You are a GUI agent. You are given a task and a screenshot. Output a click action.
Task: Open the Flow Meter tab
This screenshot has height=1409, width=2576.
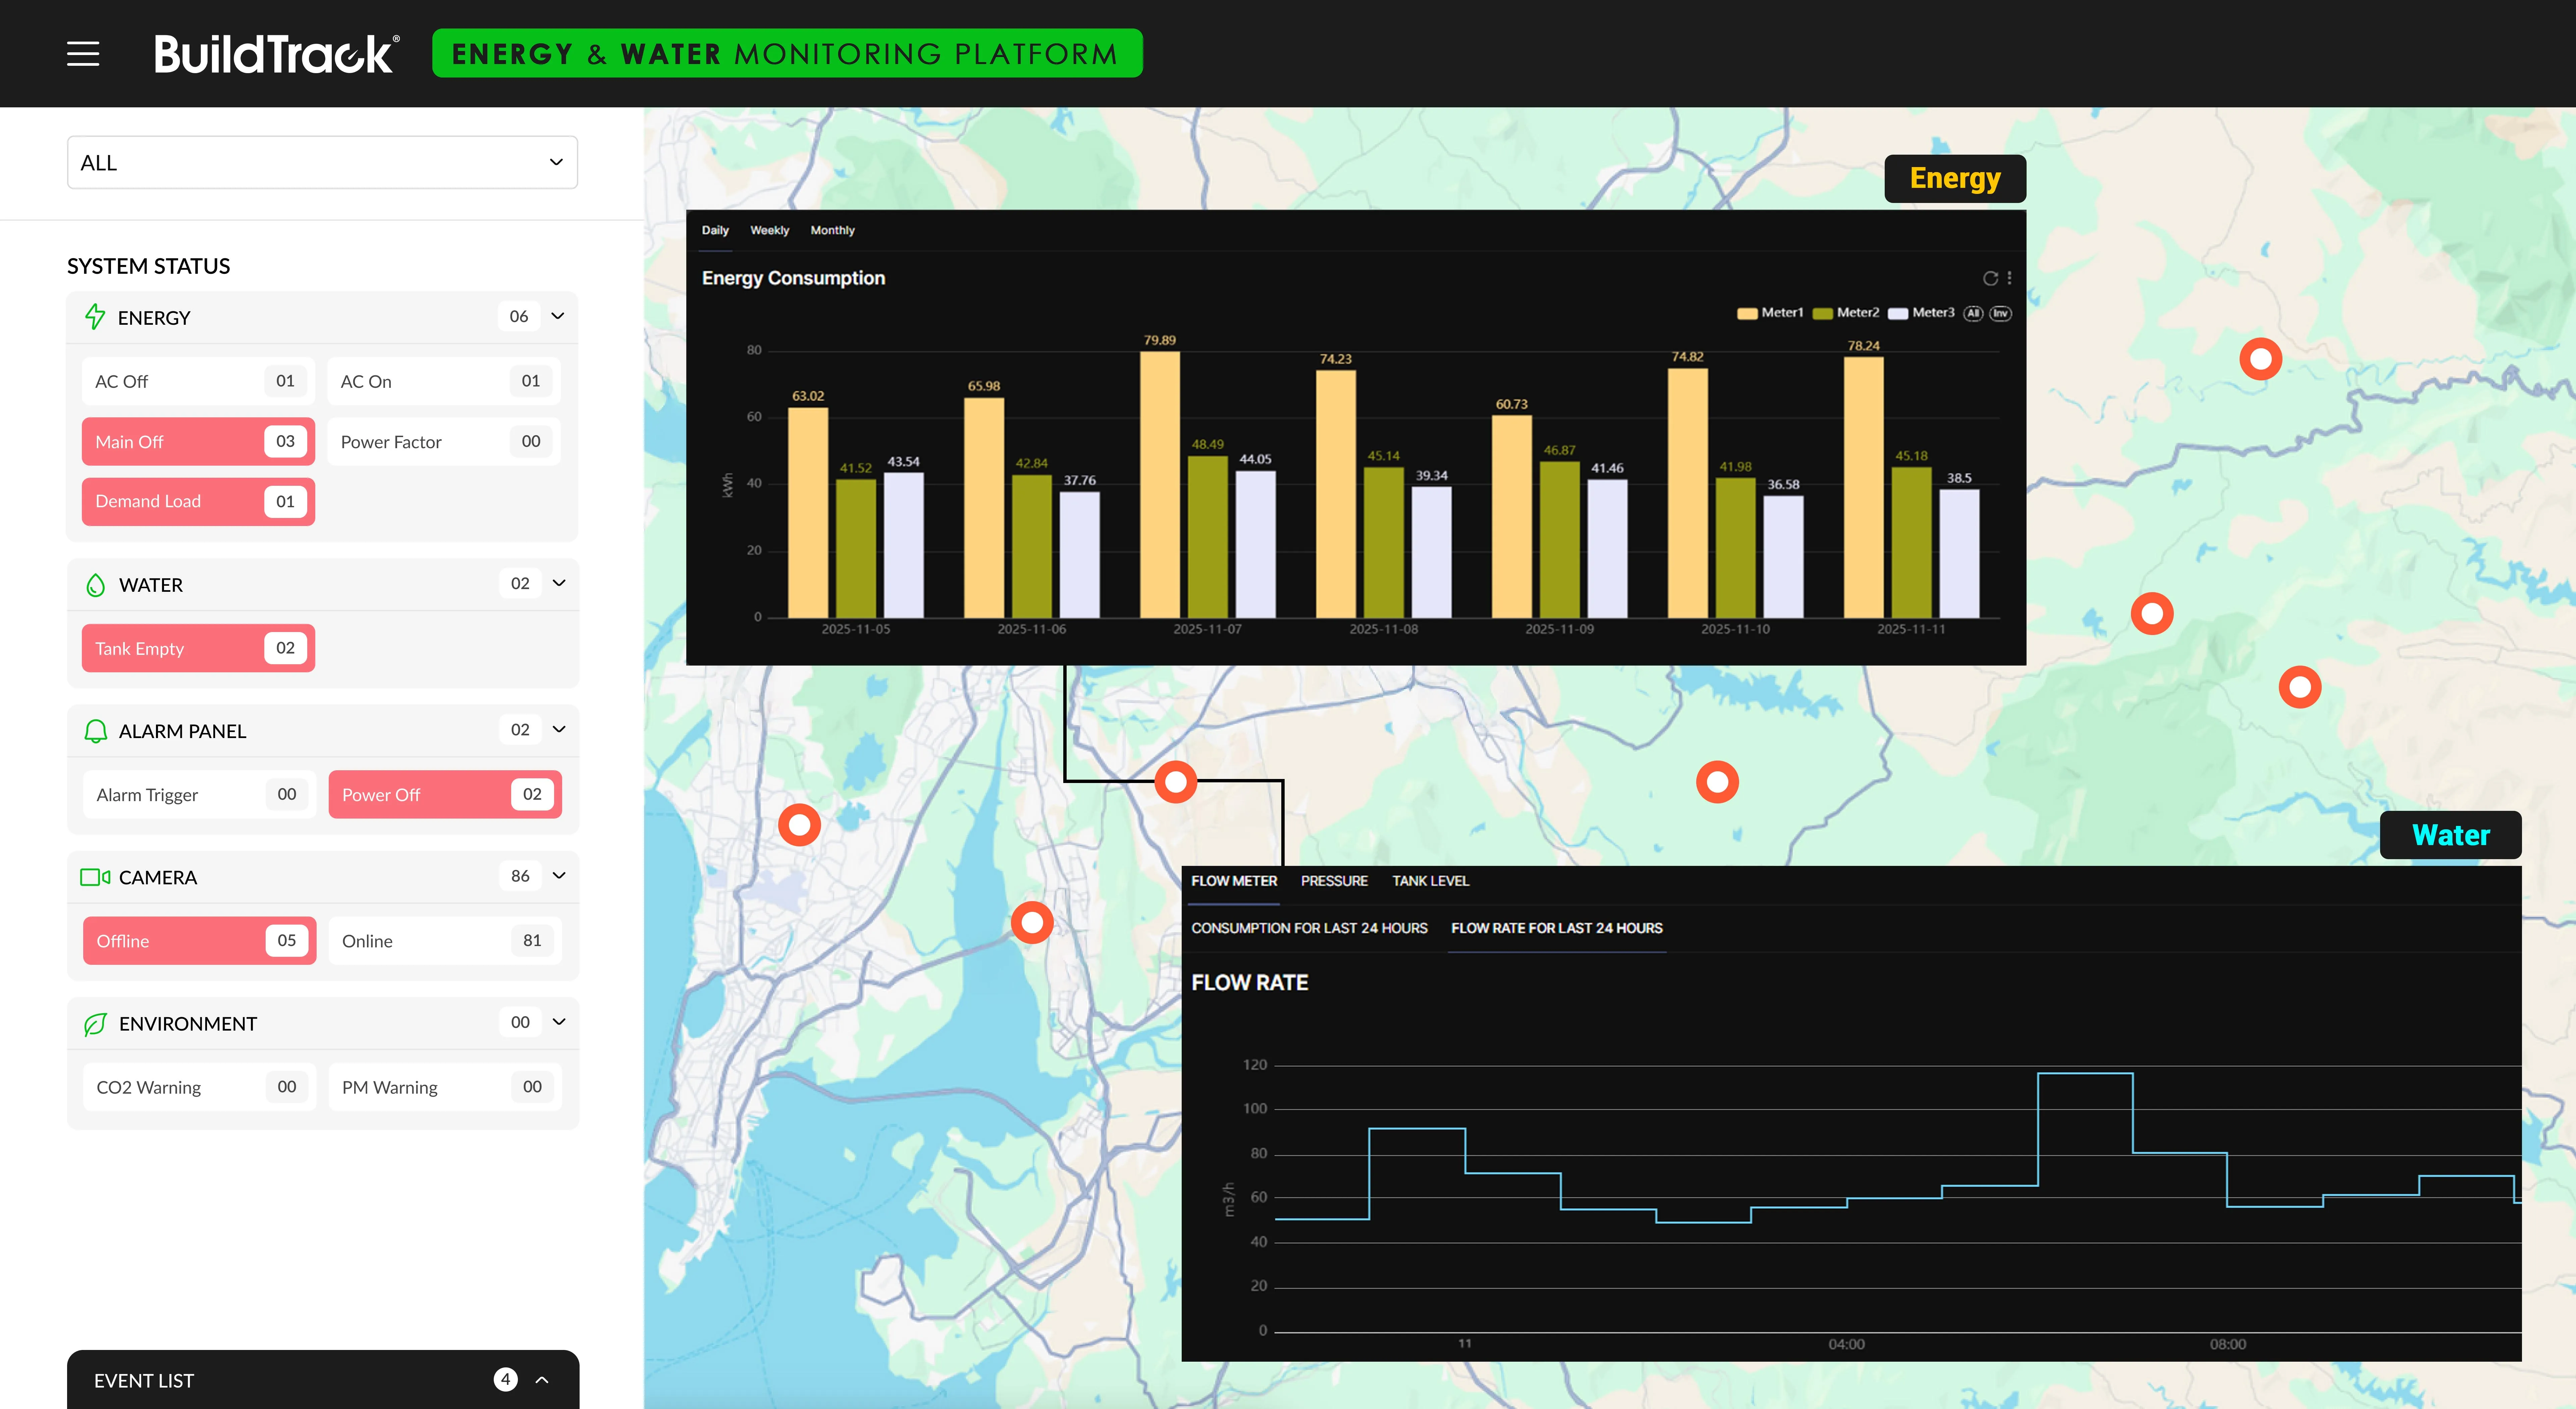pos(1234,881)
